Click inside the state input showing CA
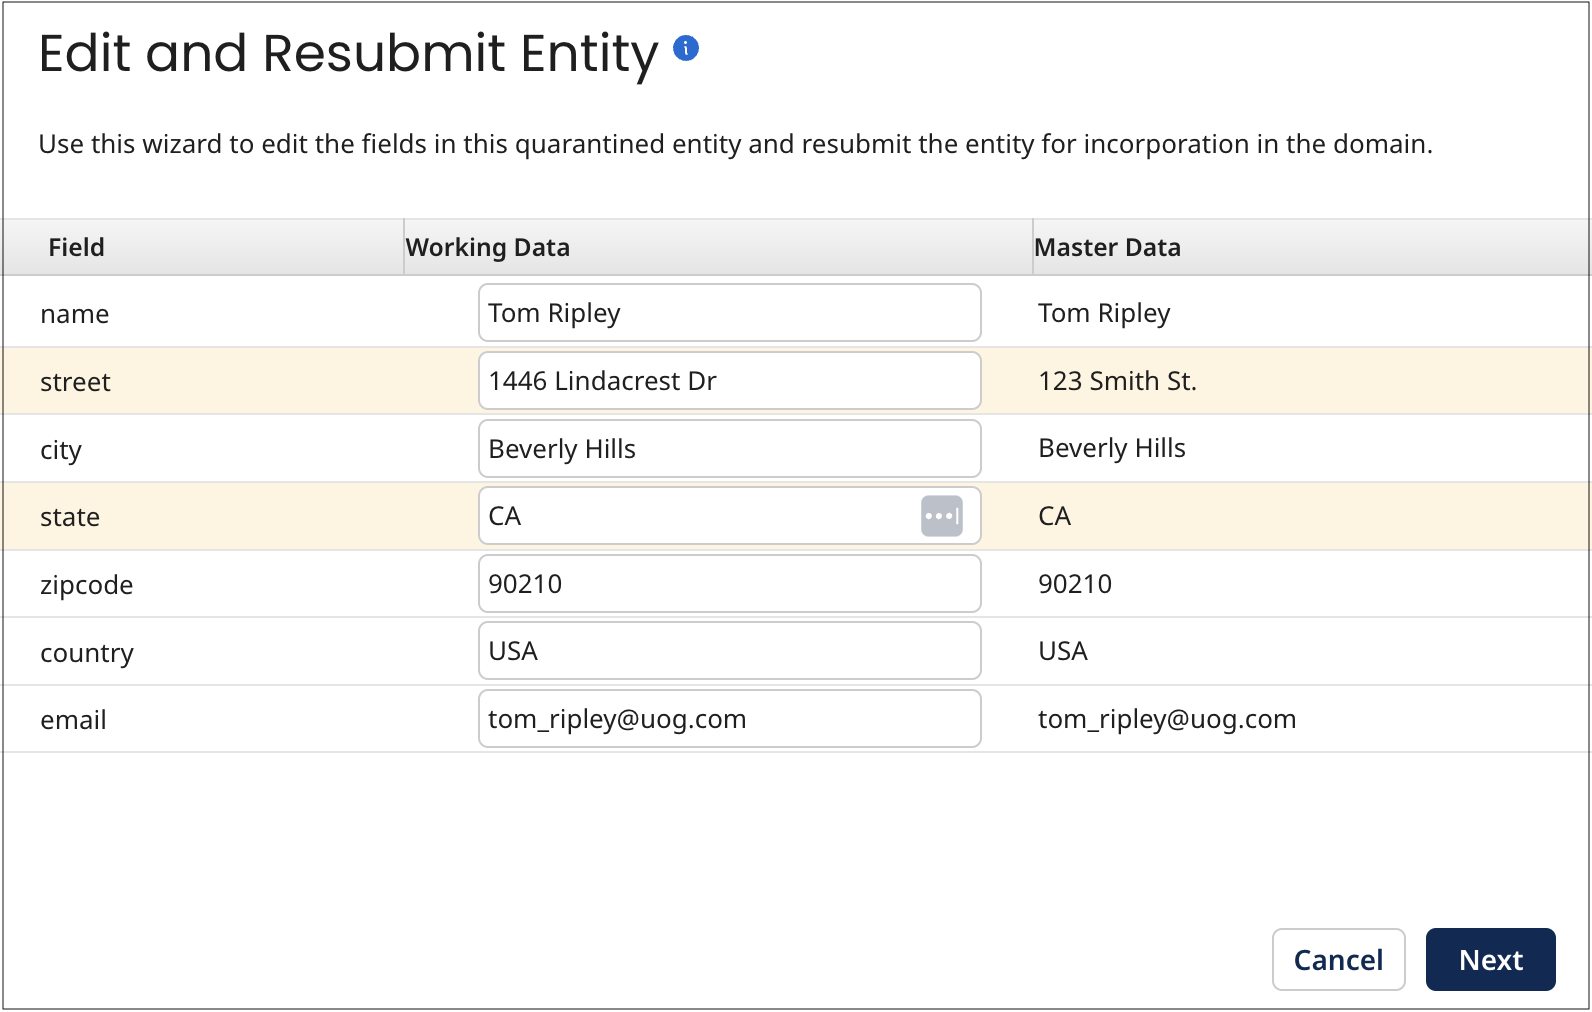 click(x=700, y=516)
